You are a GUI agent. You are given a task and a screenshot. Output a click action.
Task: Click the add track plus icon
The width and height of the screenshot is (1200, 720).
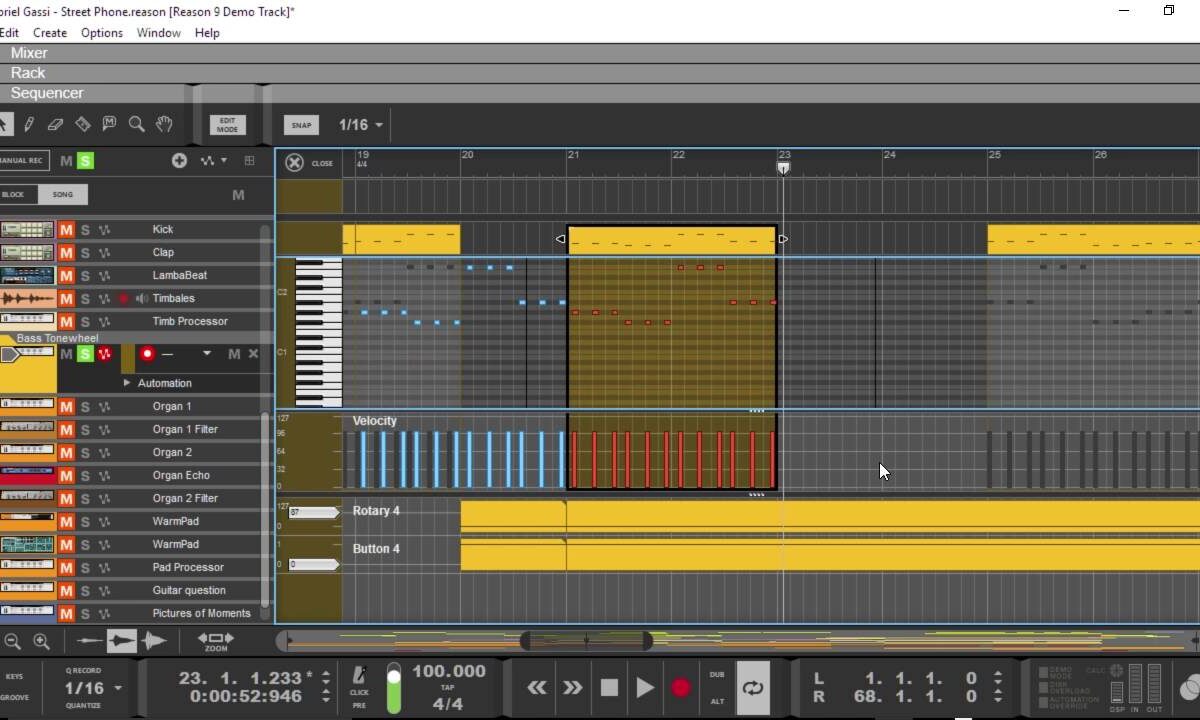[x=179, y=160]
